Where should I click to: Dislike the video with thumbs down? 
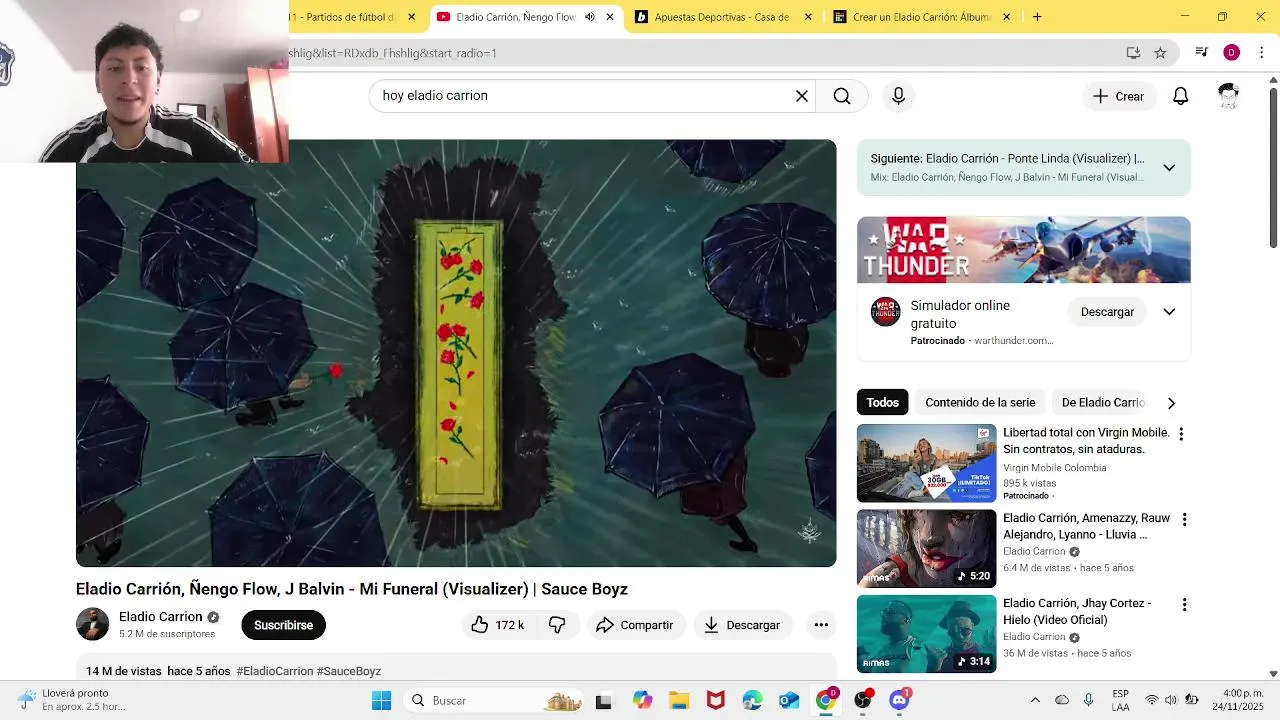tap(557, 625)
